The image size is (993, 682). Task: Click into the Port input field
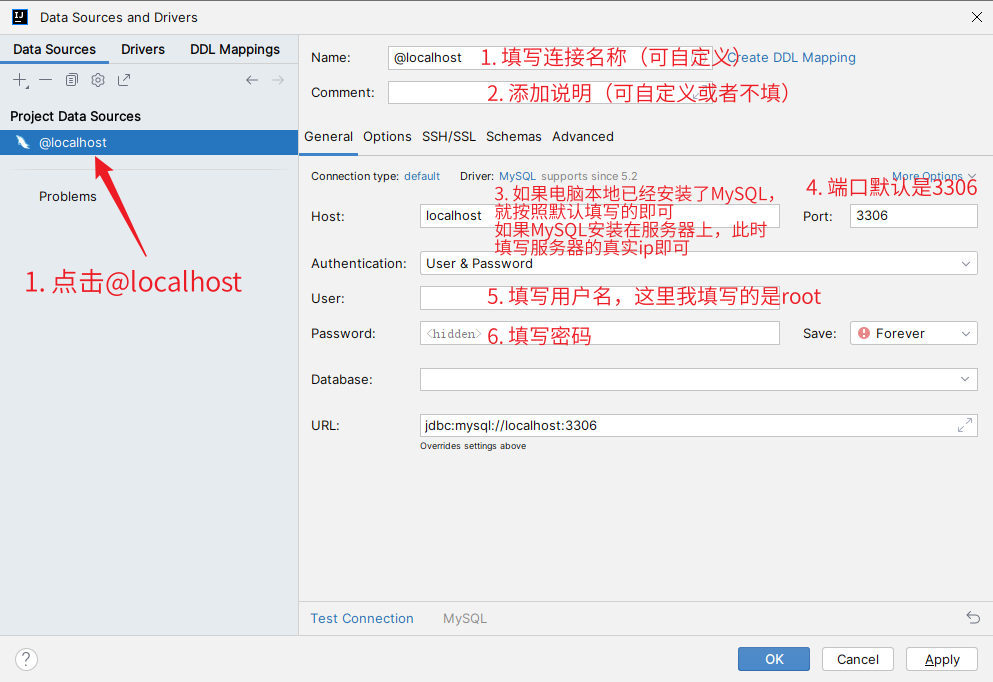click(913, 216)
